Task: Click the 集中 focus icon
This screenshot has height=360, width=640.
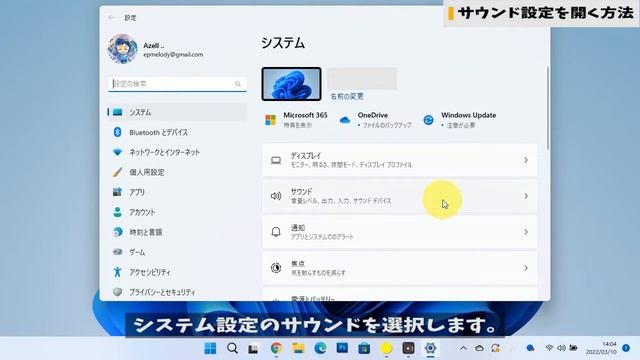Action: pyautogui.click(x=276, y=268)
